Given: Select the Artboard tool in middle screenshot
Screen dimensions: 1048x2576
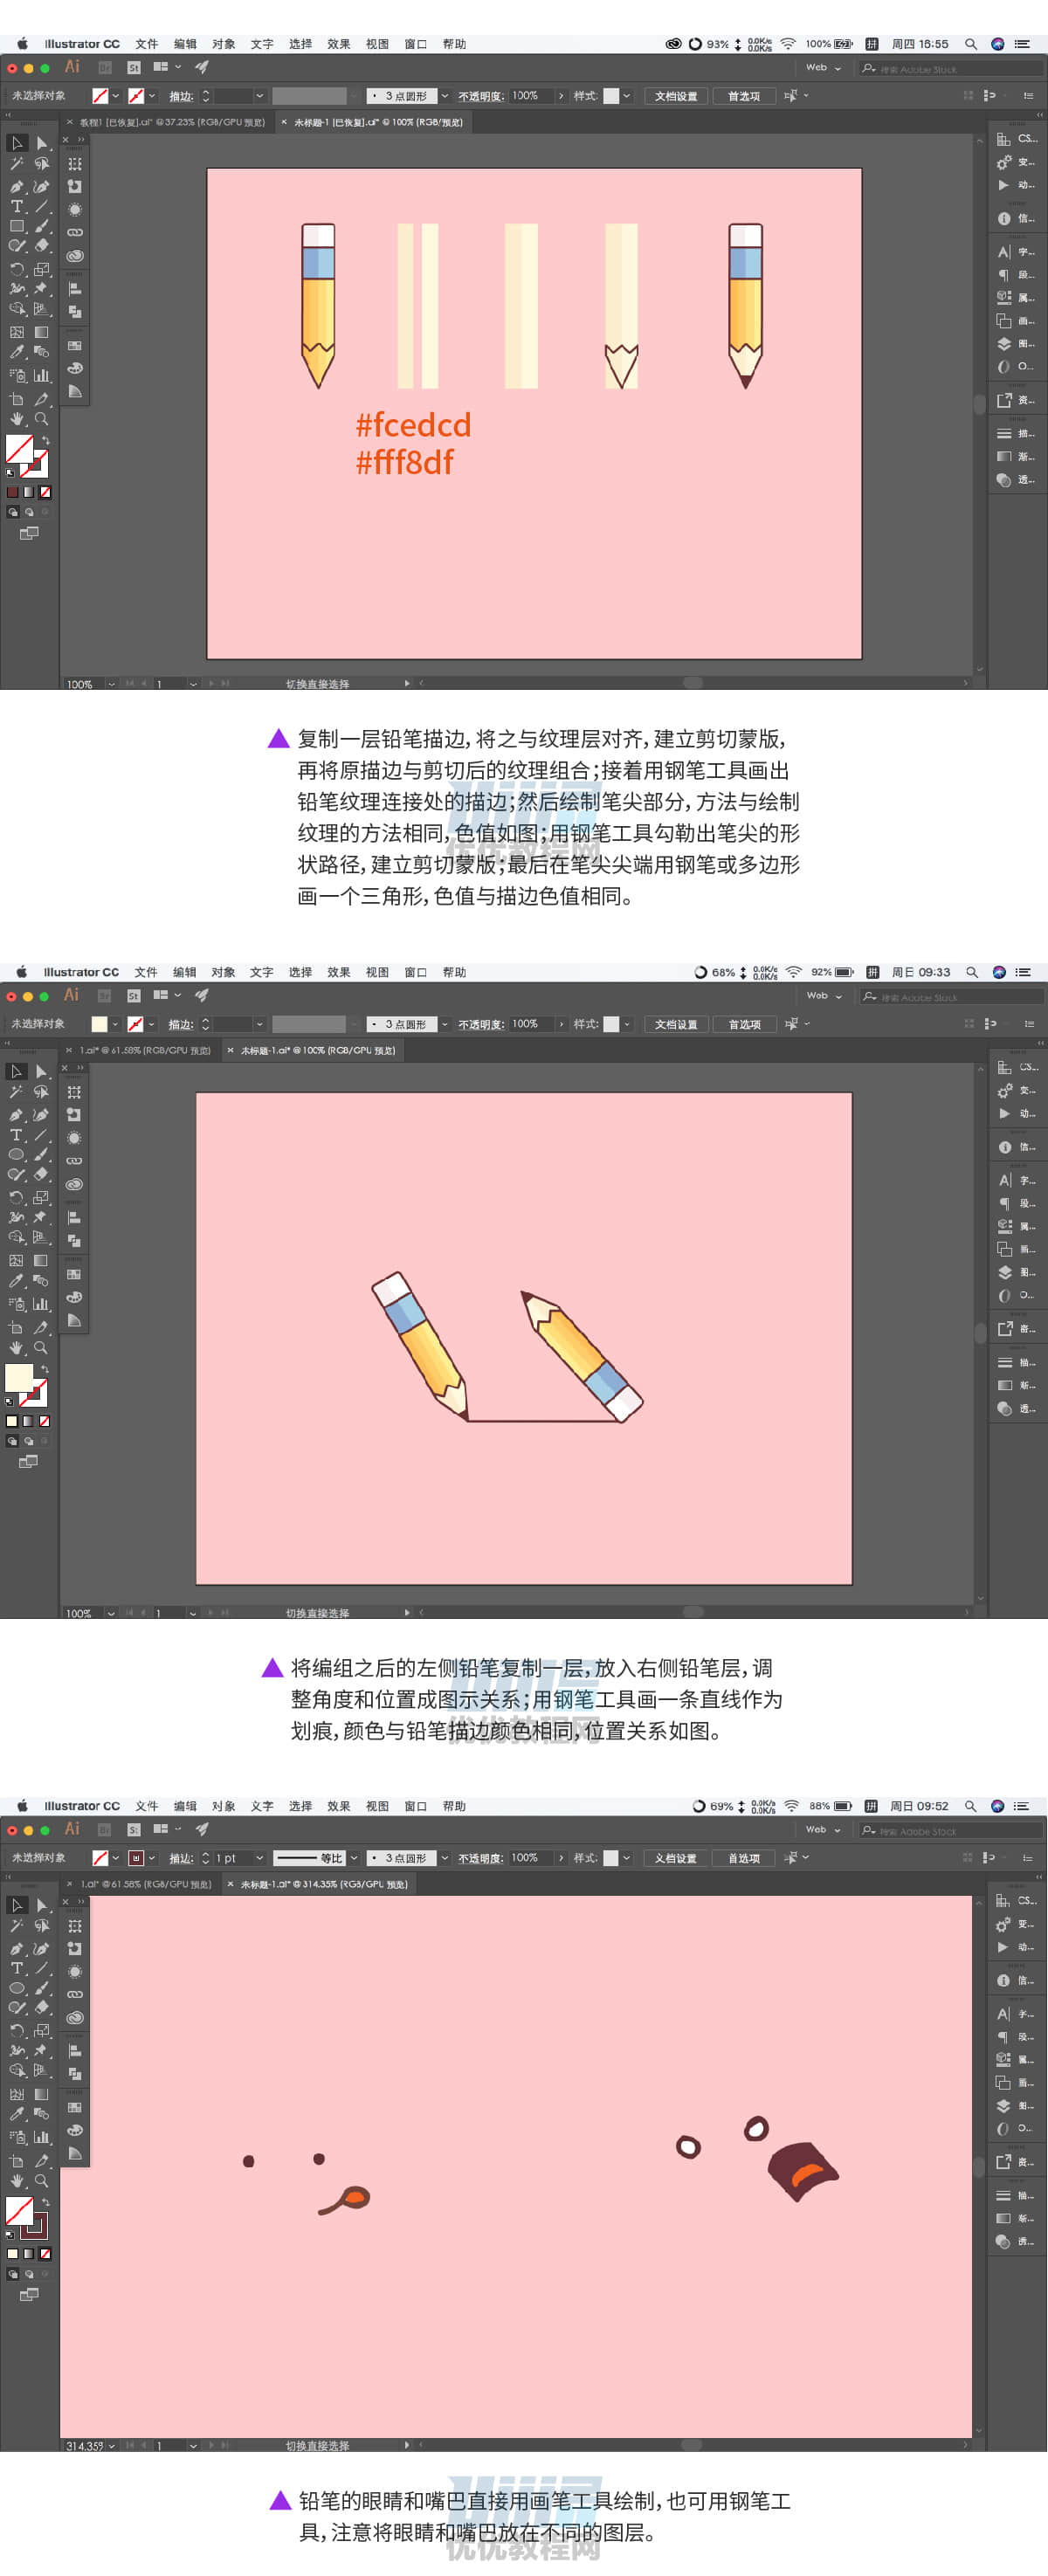Looking at the screenshot, I should [16, 1328].
